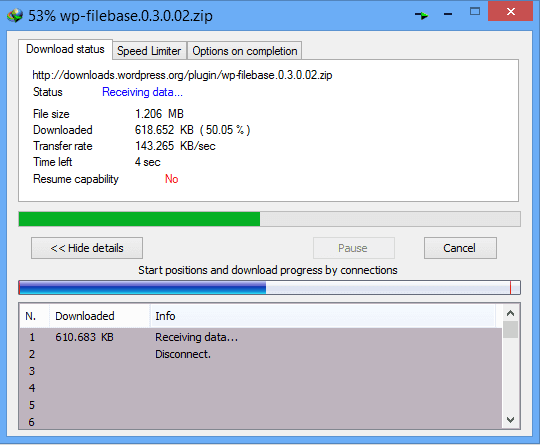This screenshot has width=540, height=445.
Task: Click the red marker on connections bar
Action: pos(510,288)
